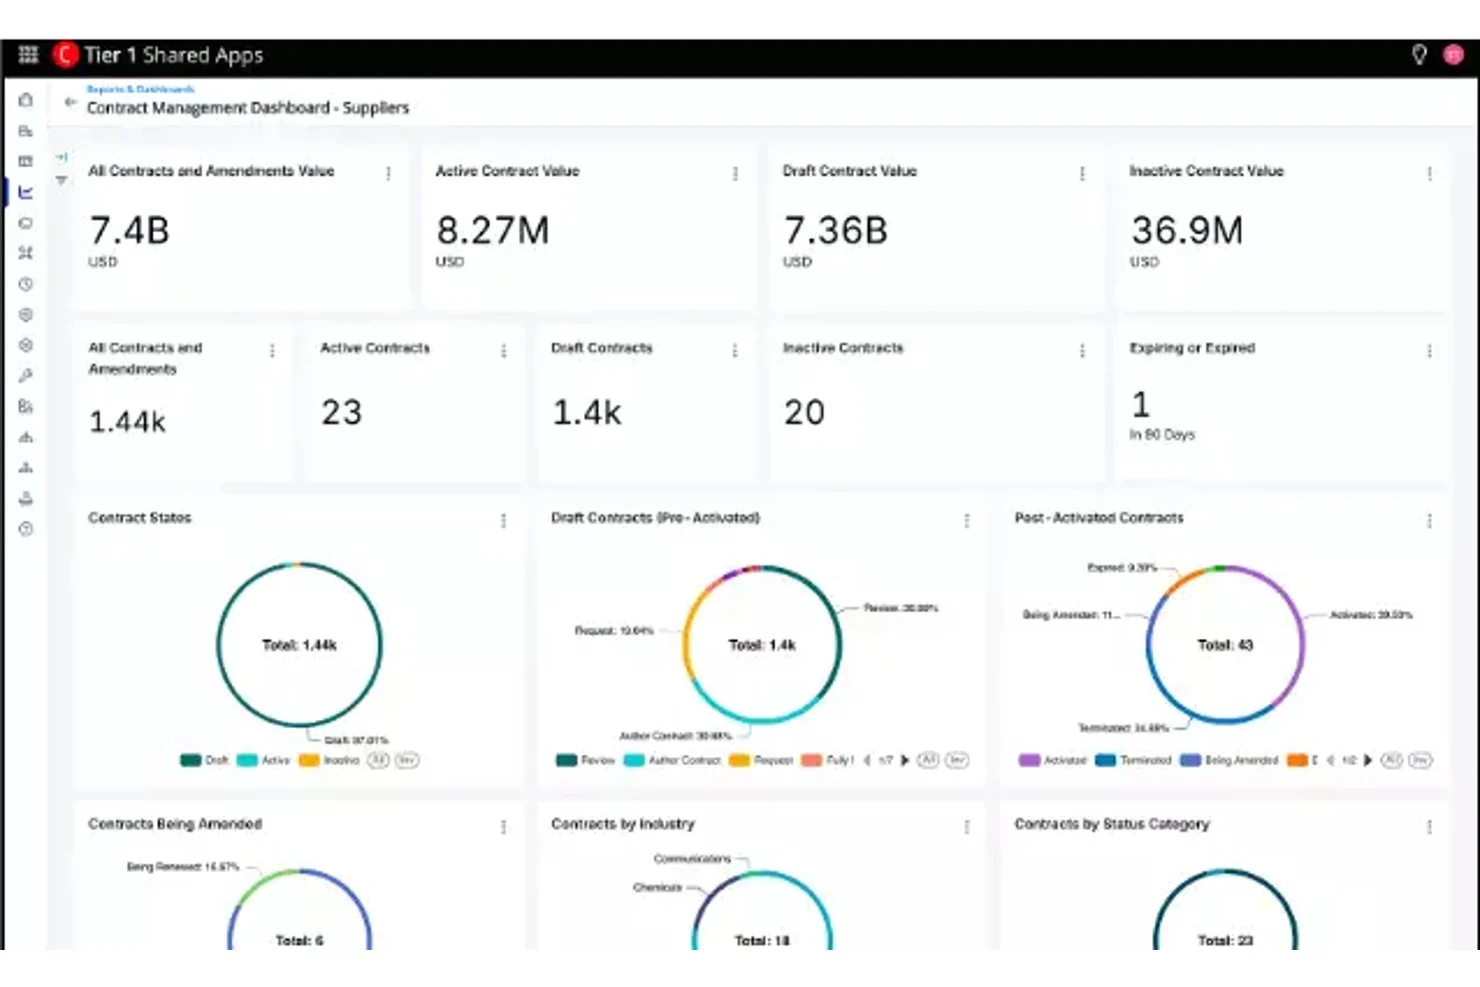The image size is (1480, 987).
Task: Open the Active Contract Value card menu
Action: pyautogui.click(x=735, y=173)
